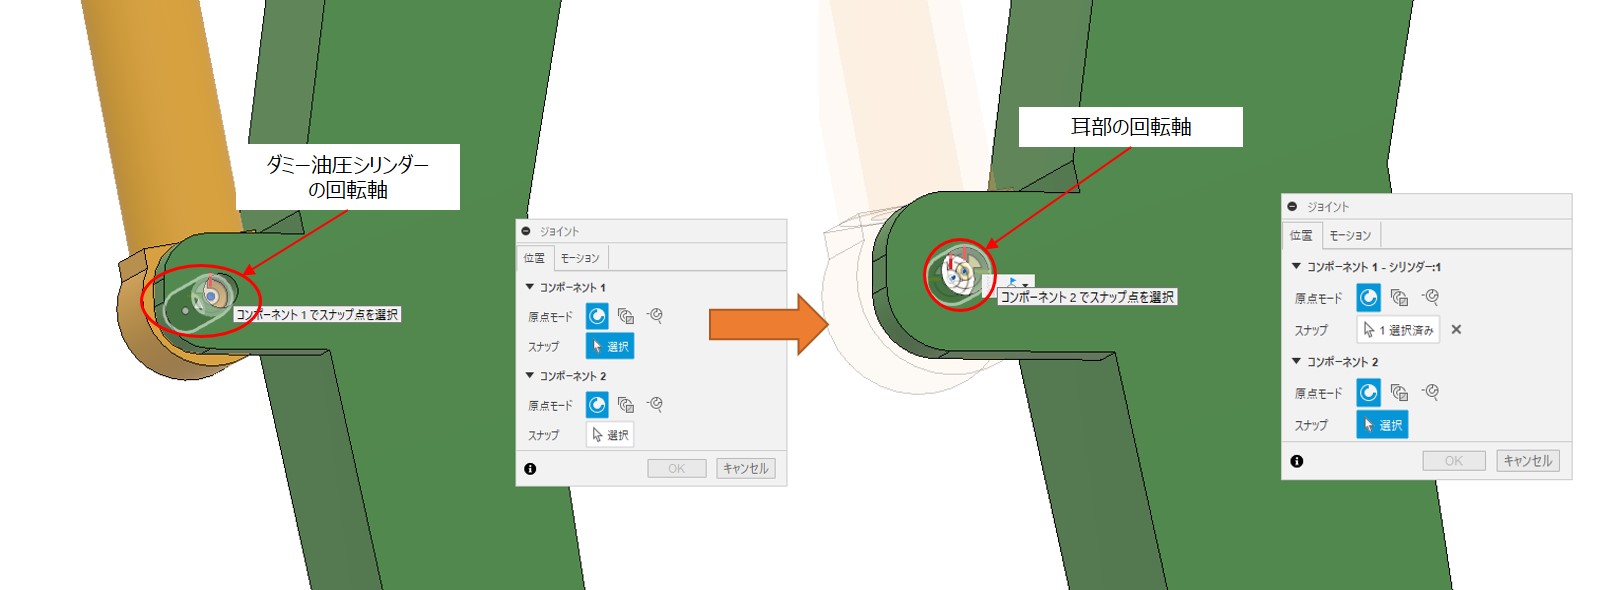Image resolution: width=1616 pixels, height=590 pixels.
Task: Choose between-two-faces origin mode for コンポーネント 1, left dialog
Action: (x=626, y=316)
